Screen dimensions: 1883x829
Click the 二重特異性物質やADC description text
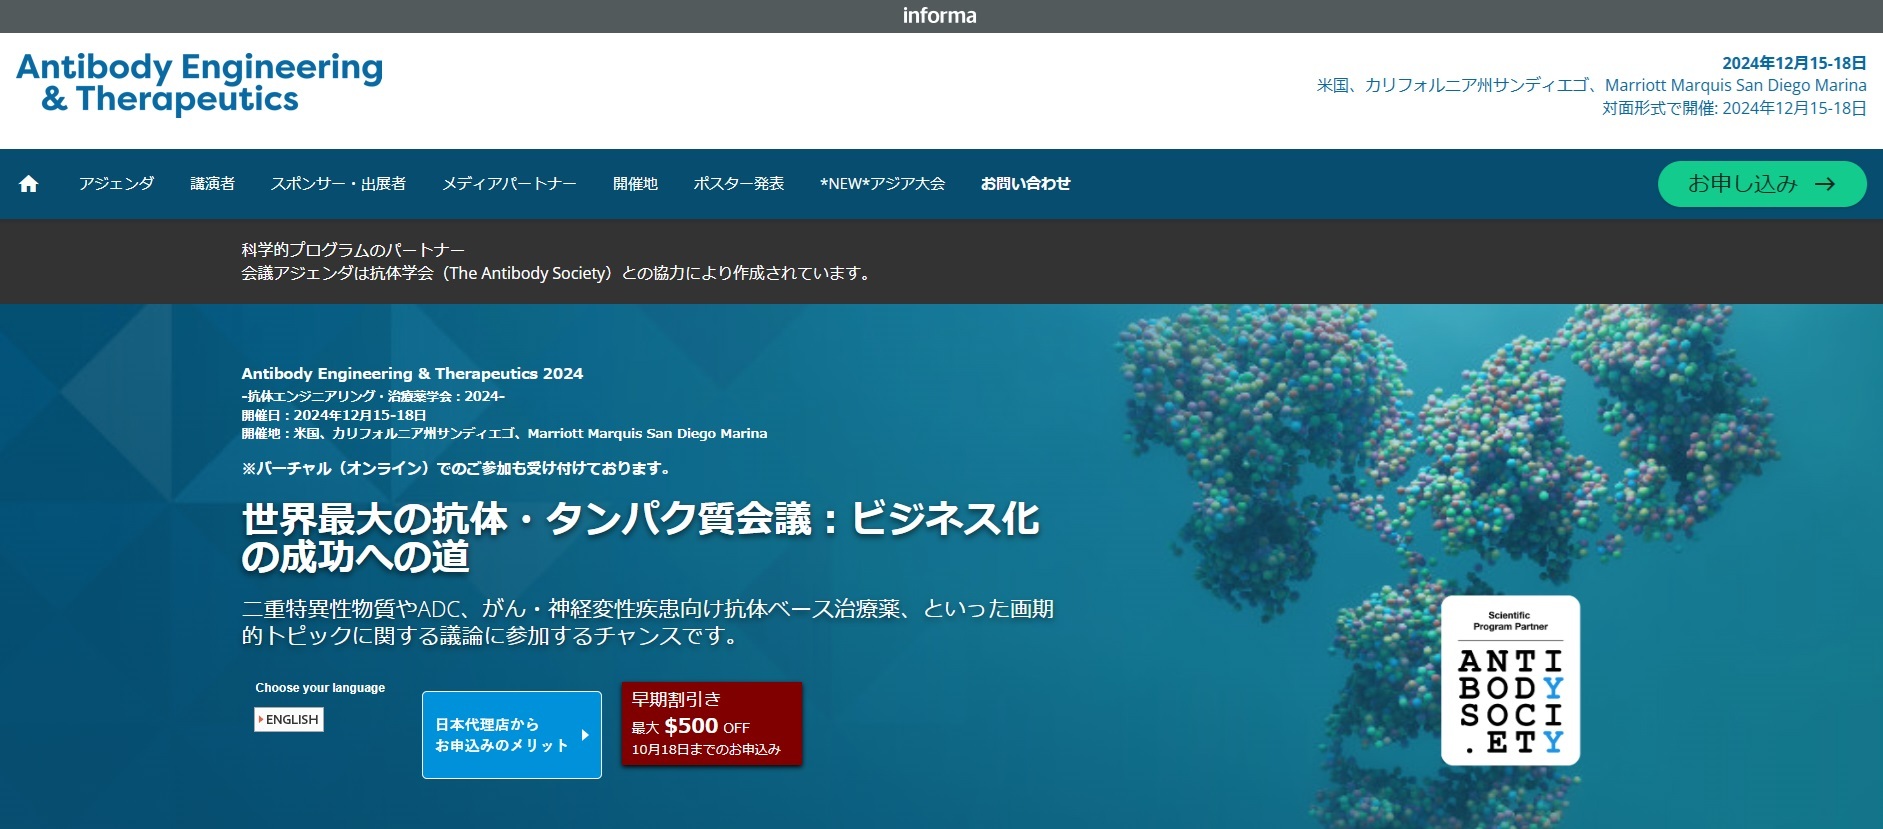[648, 622]
